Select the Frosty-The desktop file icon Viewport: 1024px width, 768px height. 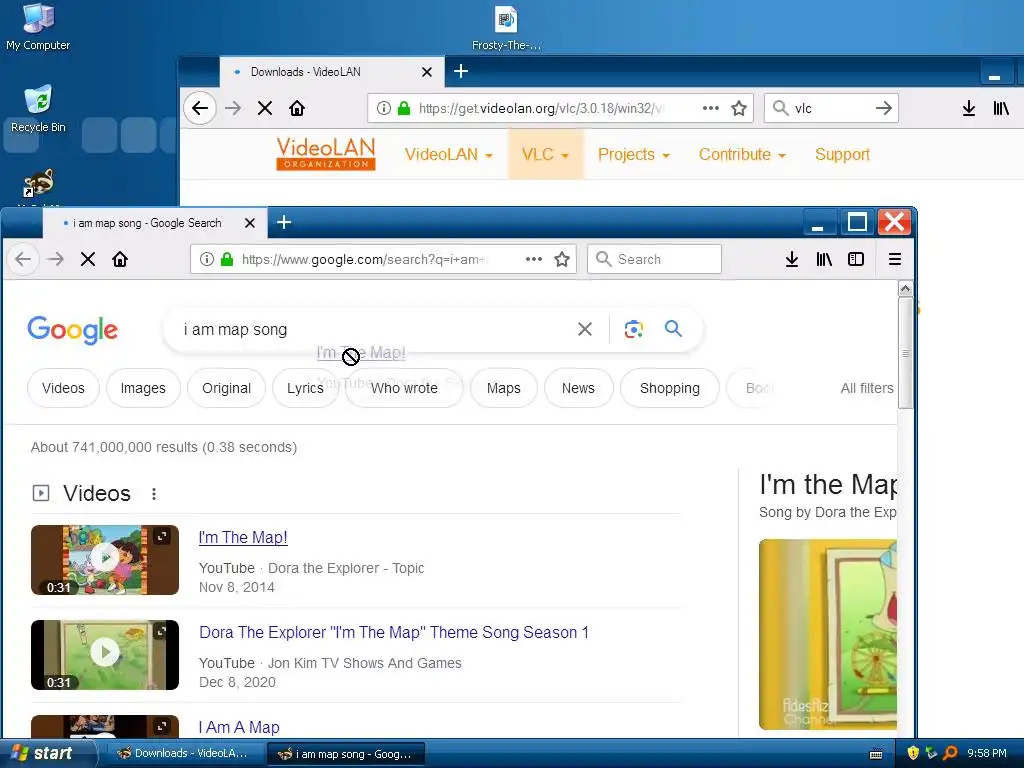pyautogui.click(x=506, y=27)
